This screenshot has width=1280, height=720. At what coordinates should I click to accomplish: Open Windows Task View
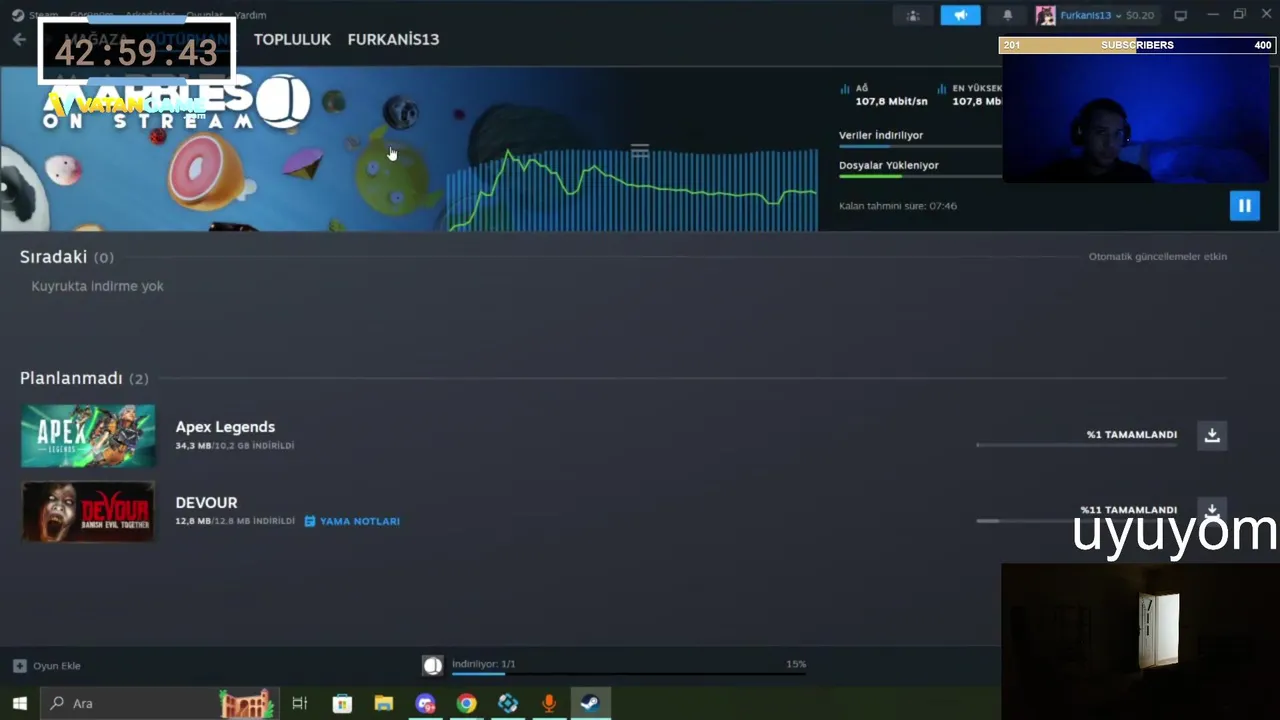[299, 703]
